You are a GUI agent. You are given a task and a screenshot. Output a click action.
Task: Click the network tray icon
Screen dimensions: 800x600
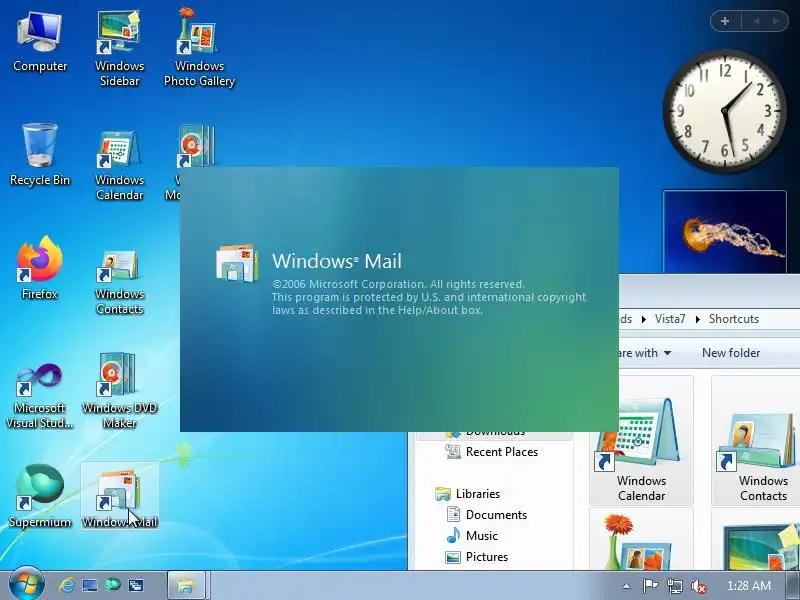674,586
